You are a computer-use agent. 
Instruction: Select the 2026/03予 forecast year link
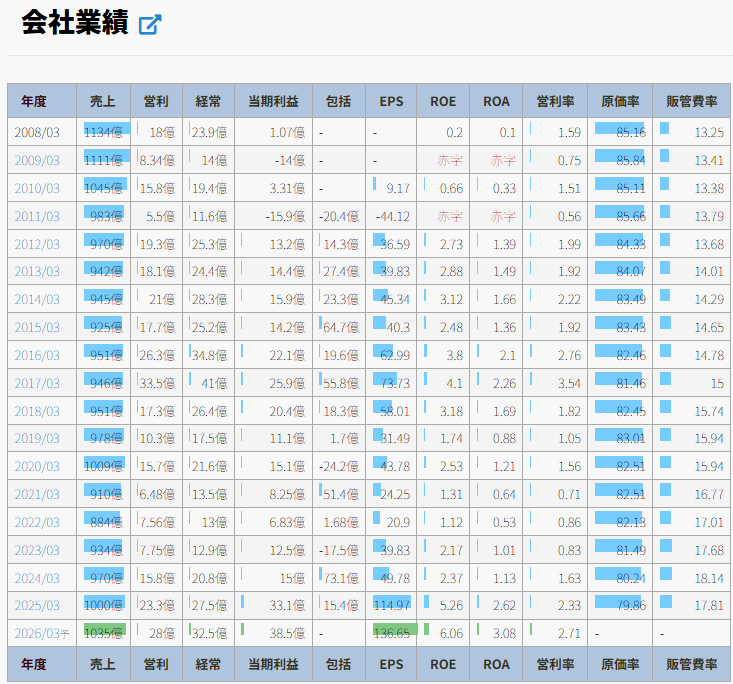coord(38,633)
